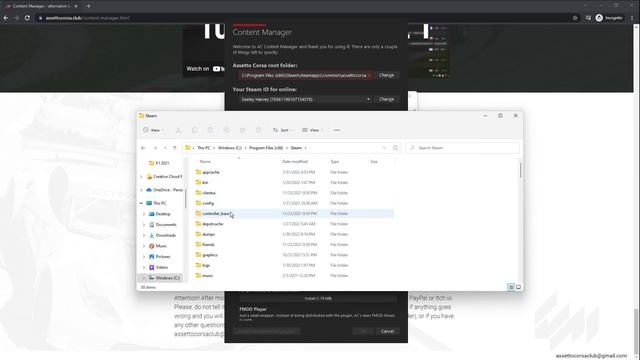Select the bin folder
This screenshot has width=640, height=360.
point(205,182)
